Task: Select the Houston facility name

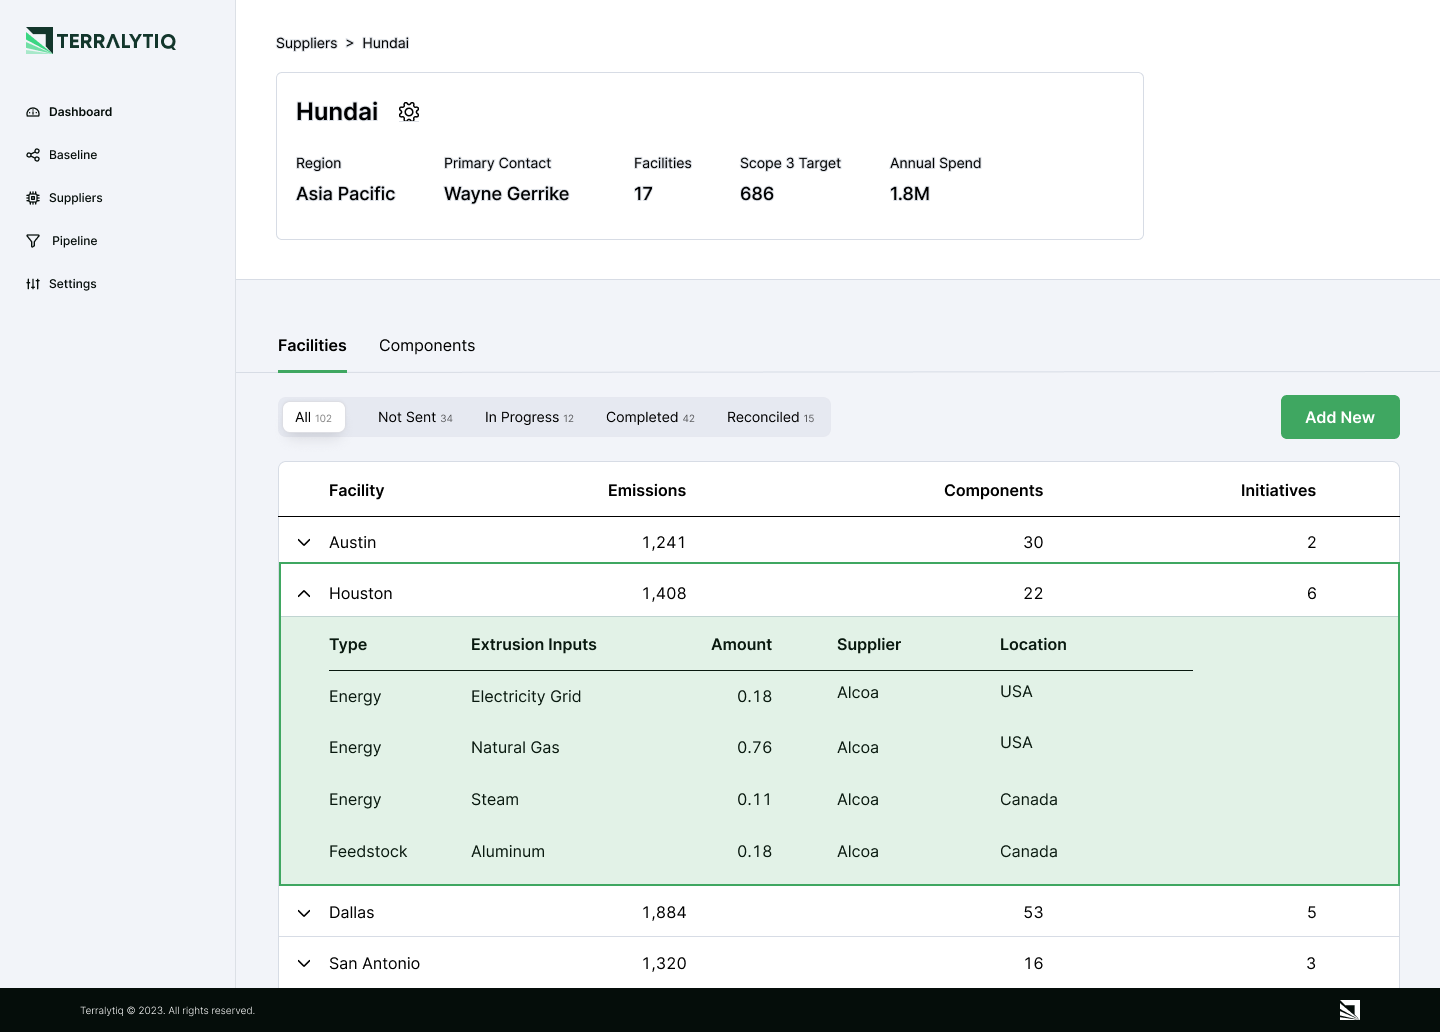Action: (x=360, y=593)
